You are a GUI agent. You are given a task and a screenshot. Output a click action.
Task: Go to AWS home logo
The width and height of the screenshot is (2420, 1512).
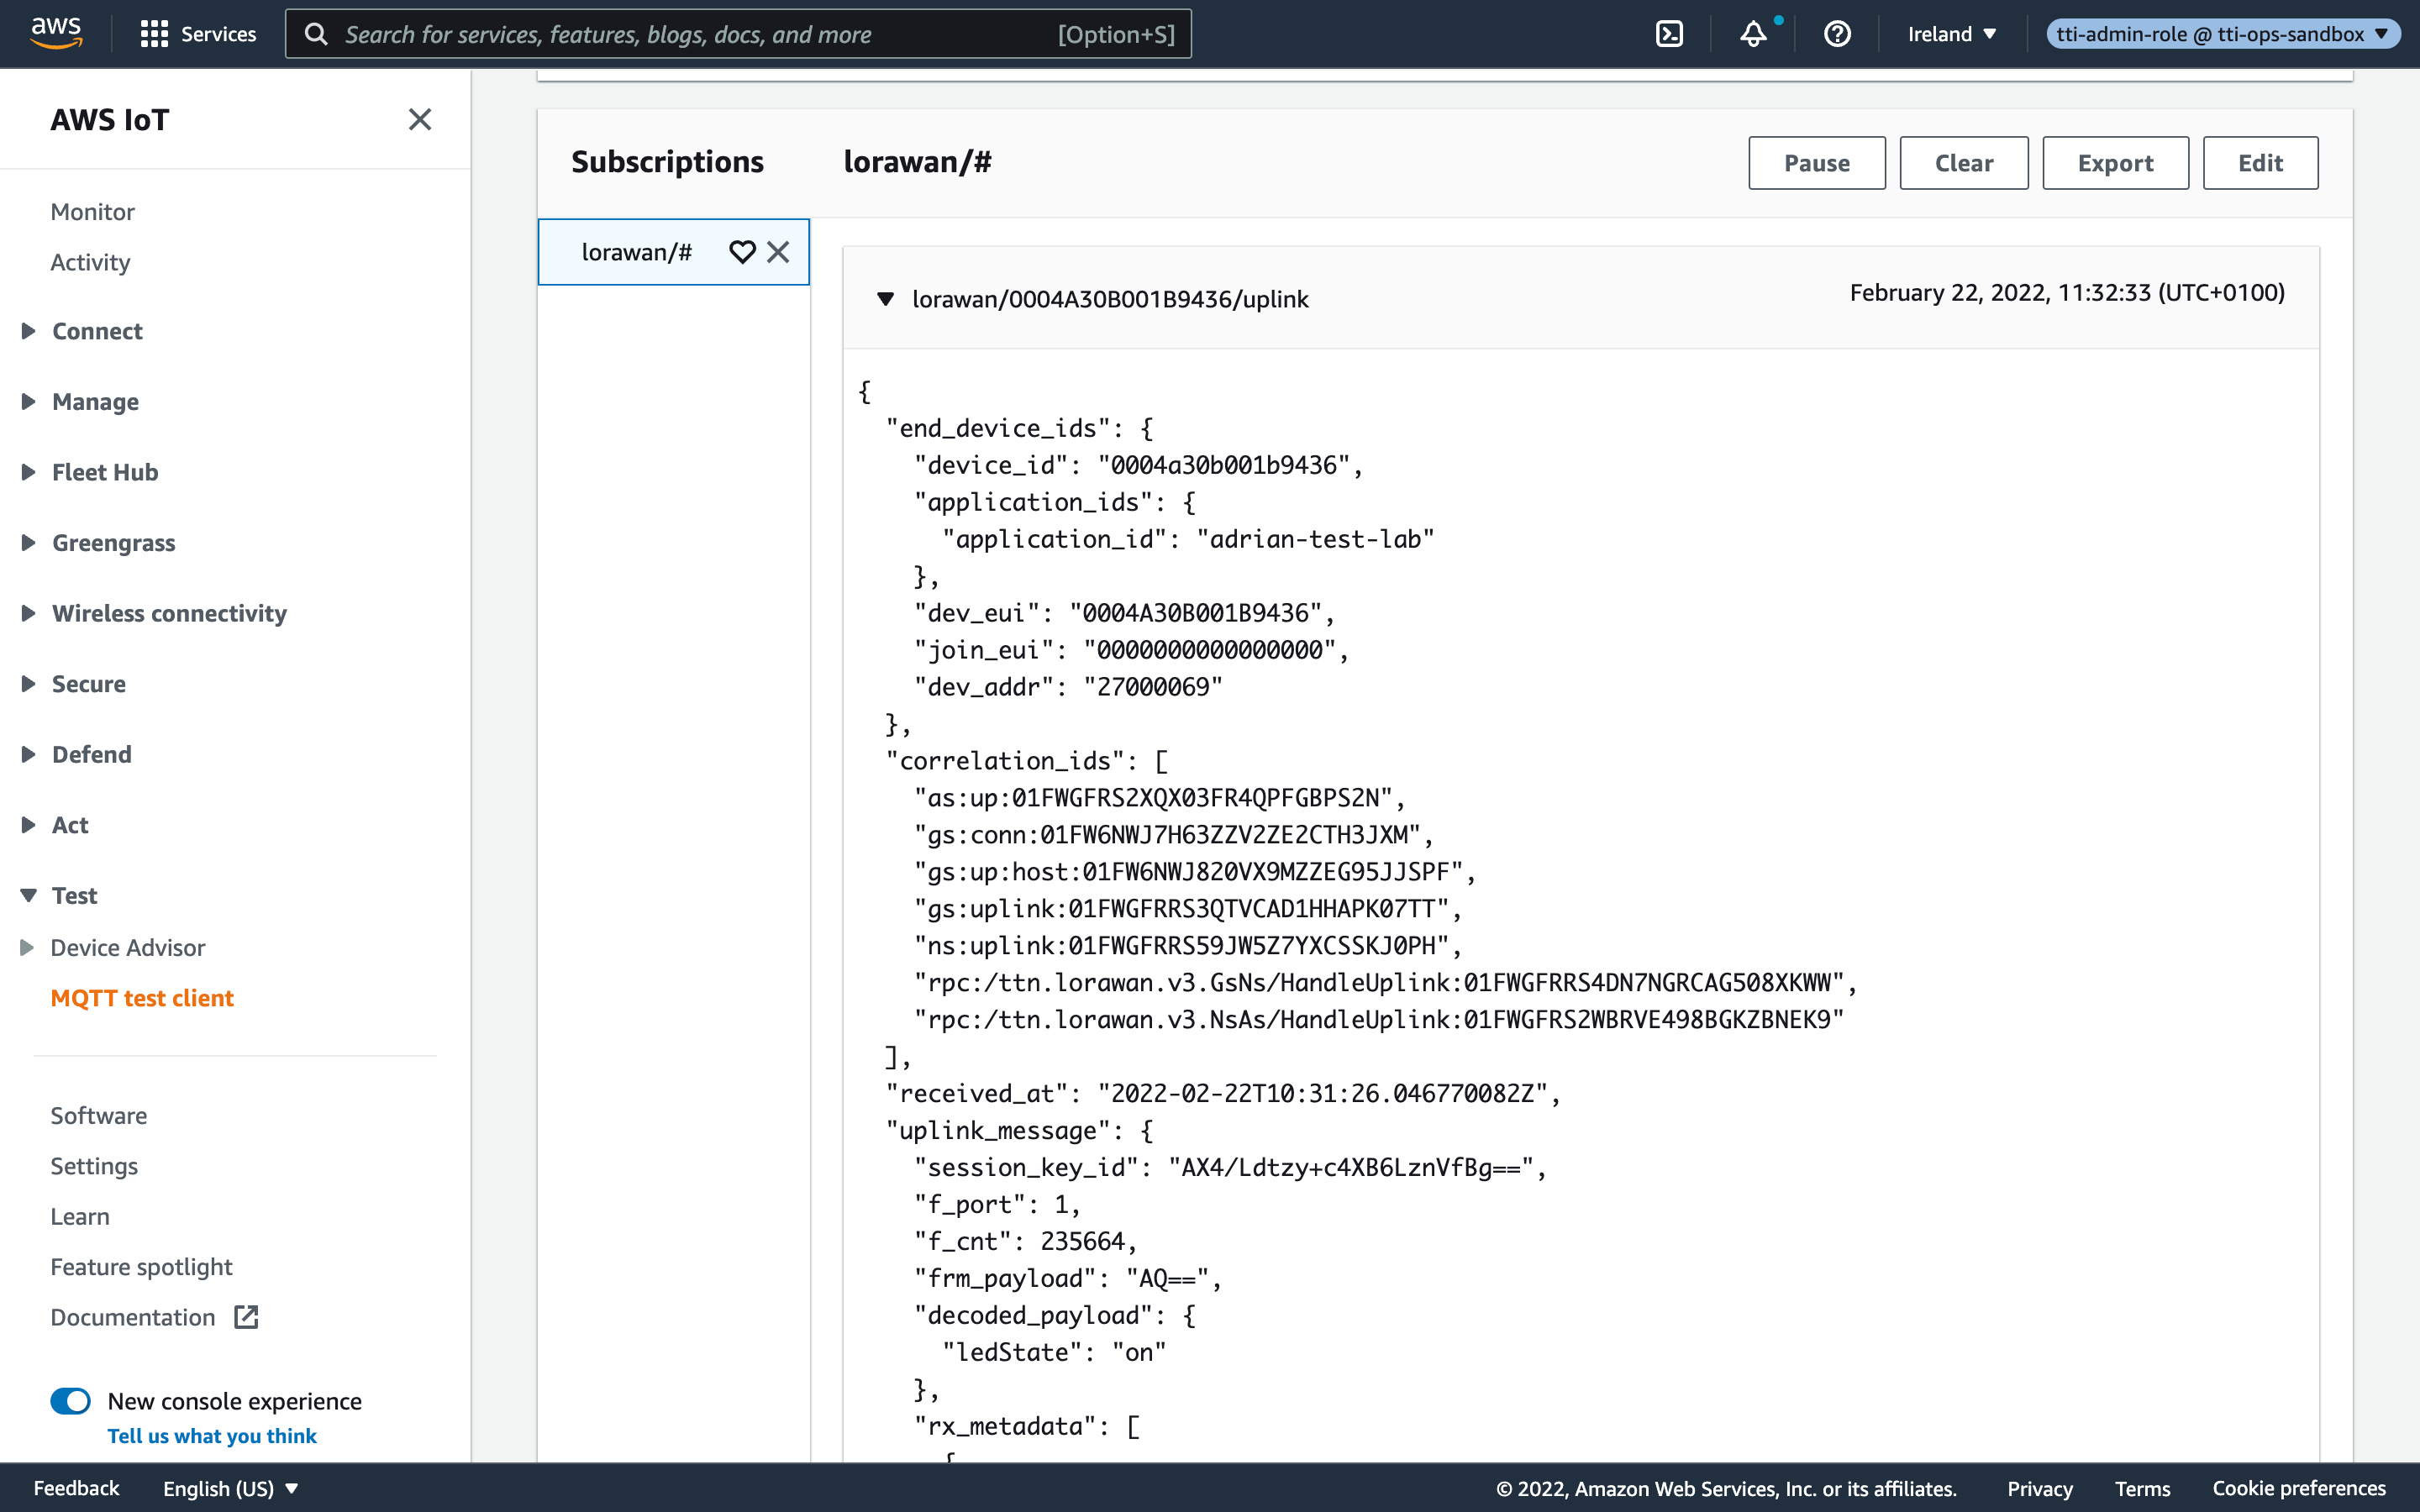tap(56, 33)
